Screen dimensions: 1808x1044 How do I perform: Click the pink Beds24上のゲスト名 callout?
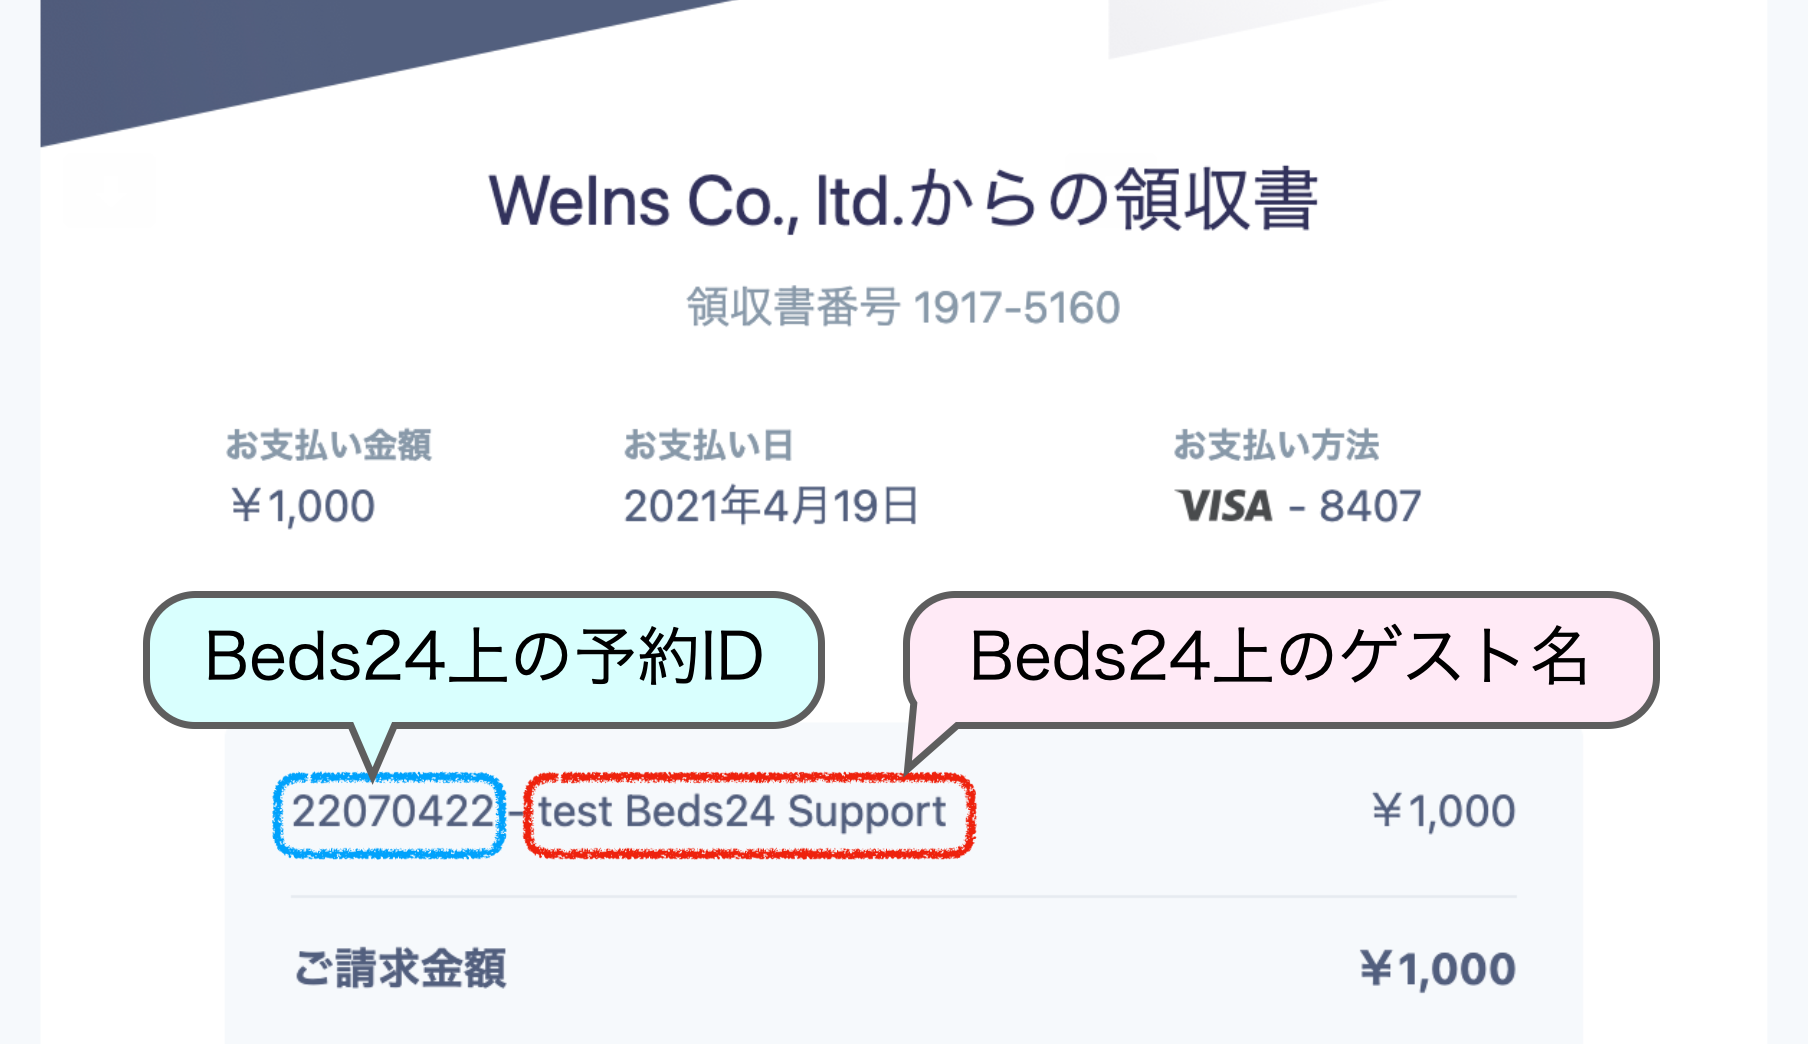tap(1279, 658)
